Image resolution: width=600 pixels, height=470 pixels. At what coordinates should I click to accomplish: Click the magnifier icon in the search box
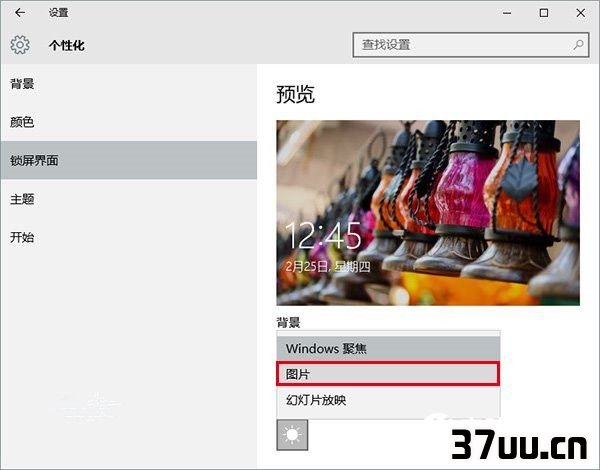(x=578, y=45)
